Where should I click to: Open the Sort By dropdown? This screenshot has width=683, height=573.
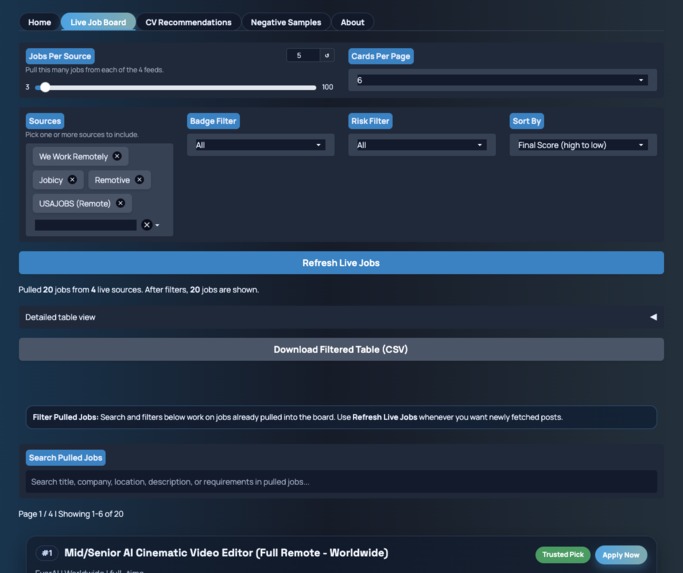(582, 145)
